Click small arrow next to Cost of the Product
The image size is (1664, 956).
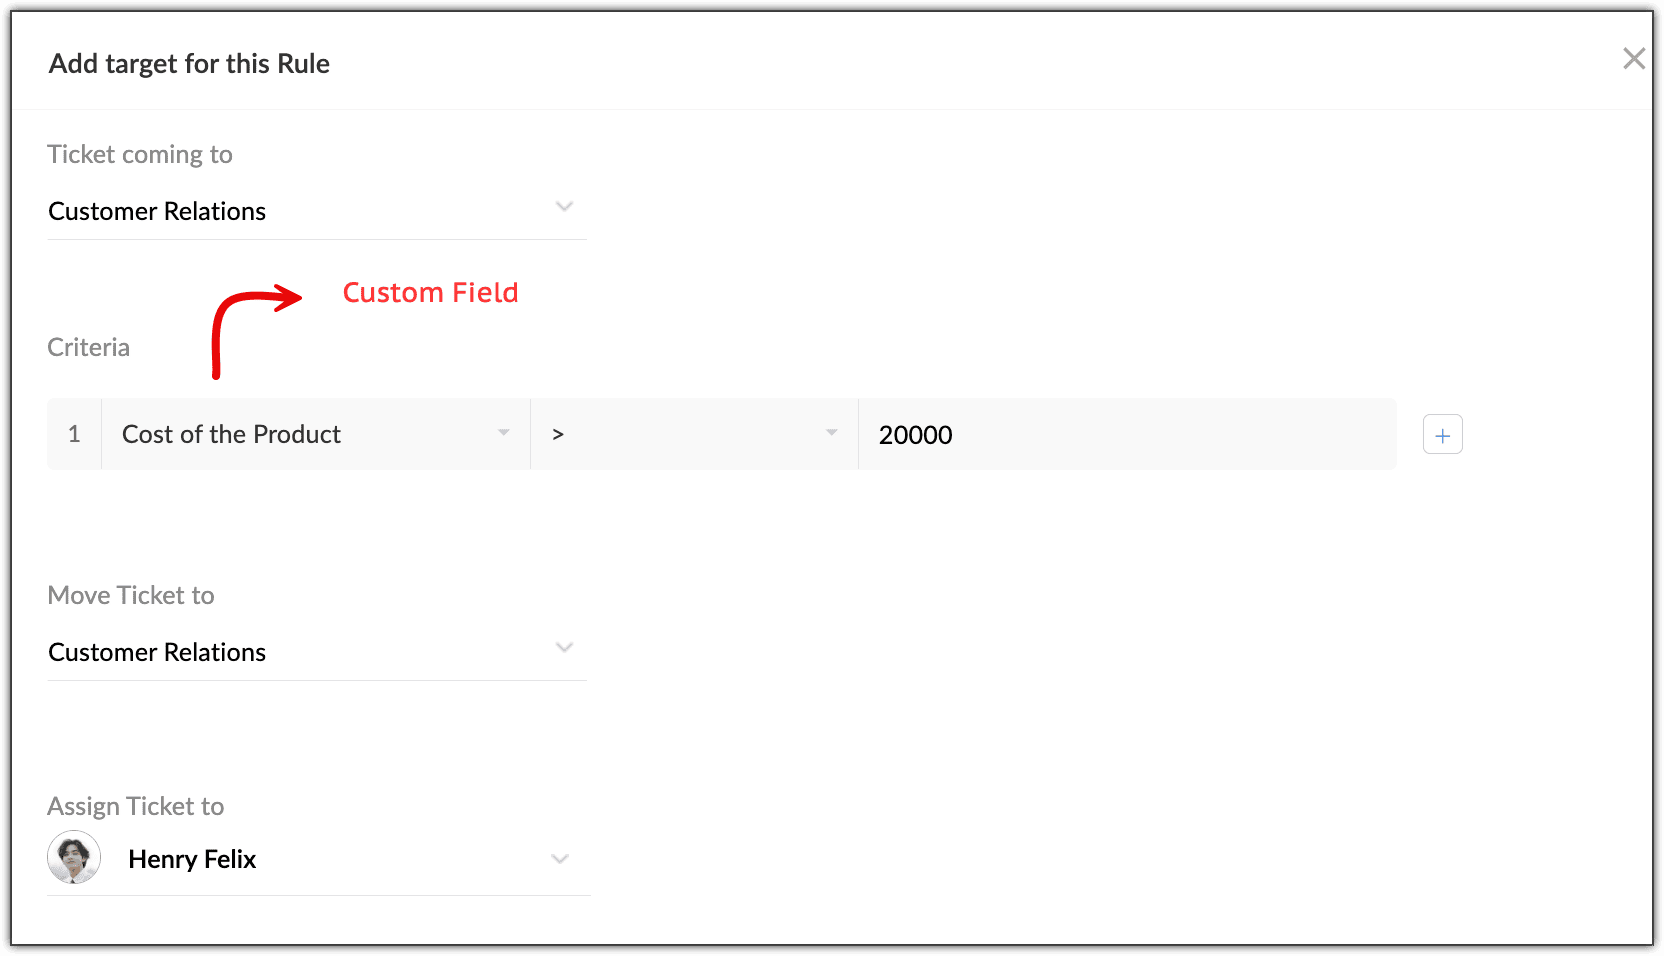(x=504, y=433)
